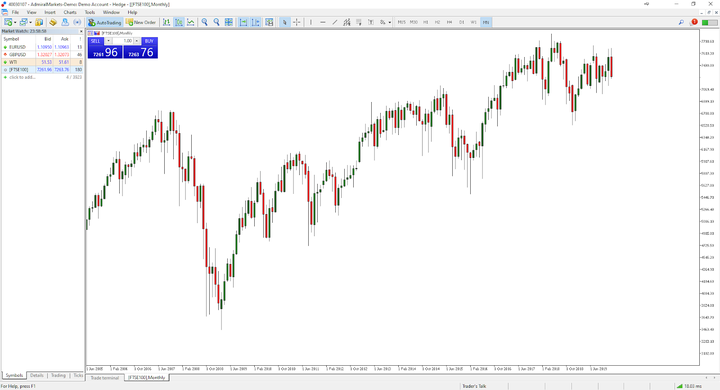This screenshot has width=720, height=390.
Task: Expand the New Chart dropdown arrow
Action: (15, 22)
